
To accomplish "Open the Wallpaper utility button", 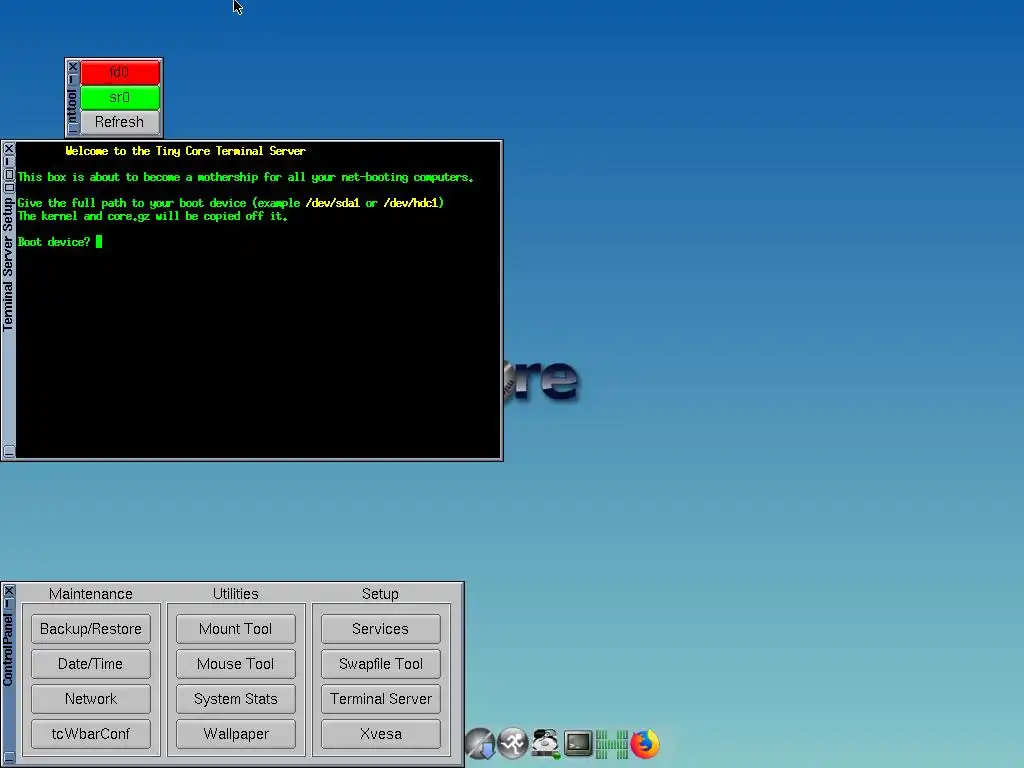I will [x=236, y=734].
